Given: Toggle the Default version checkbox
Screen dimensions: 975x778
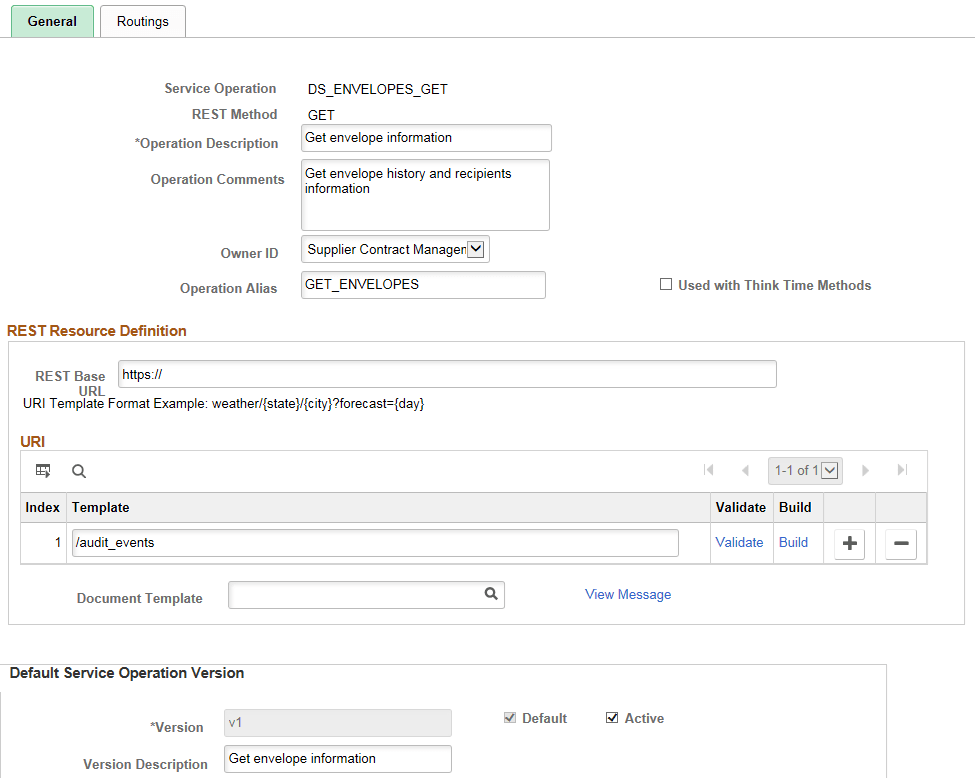Looking at the screenshot, I should point(510,718).
